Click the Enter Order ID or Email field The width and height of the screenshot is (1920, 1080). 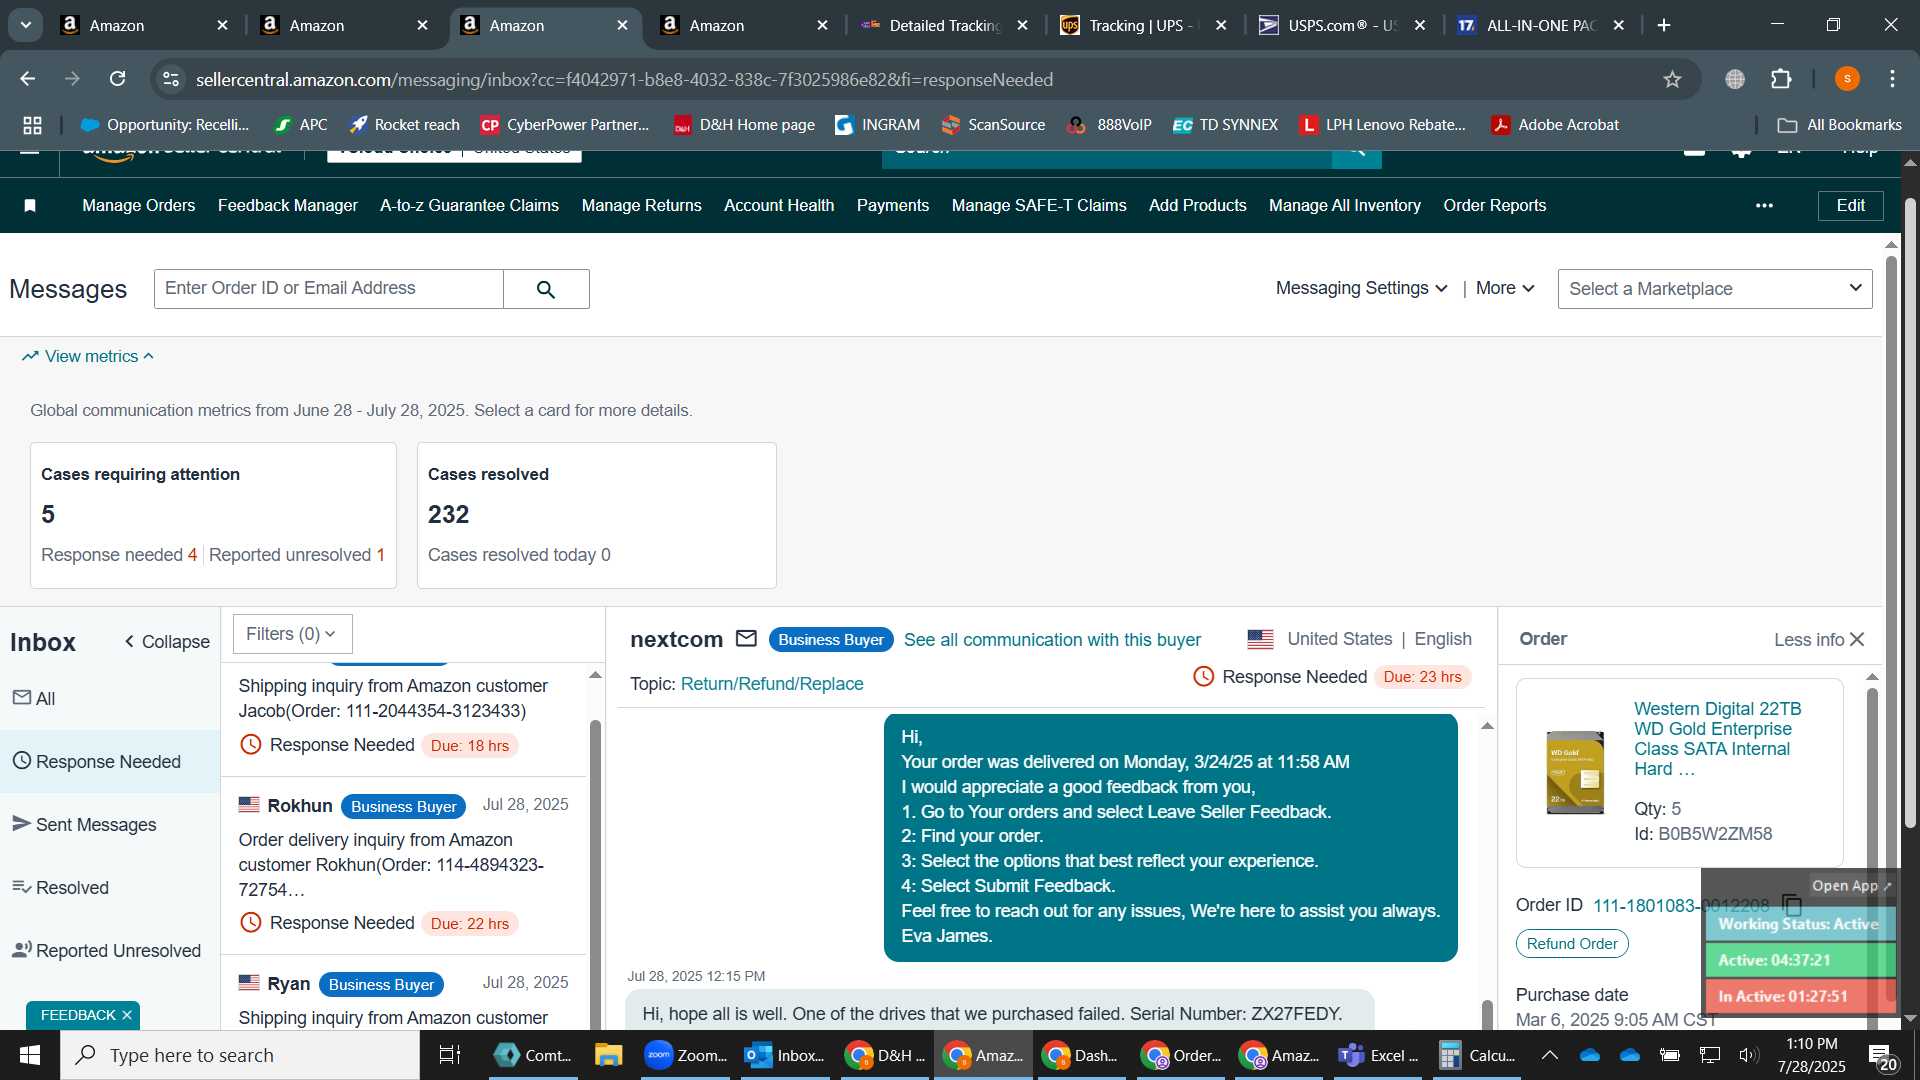(x=329, y=289)
